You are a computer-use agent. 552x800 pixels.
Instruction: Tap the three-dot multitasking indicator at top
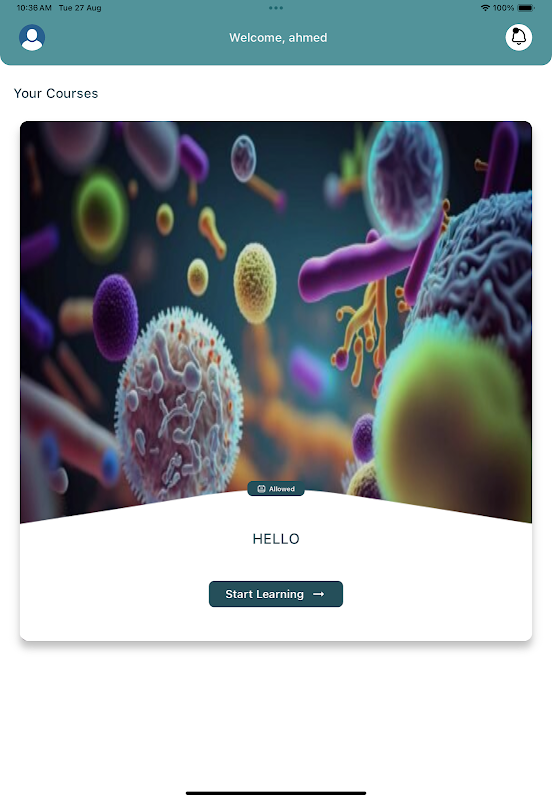(x=276, y=8)
